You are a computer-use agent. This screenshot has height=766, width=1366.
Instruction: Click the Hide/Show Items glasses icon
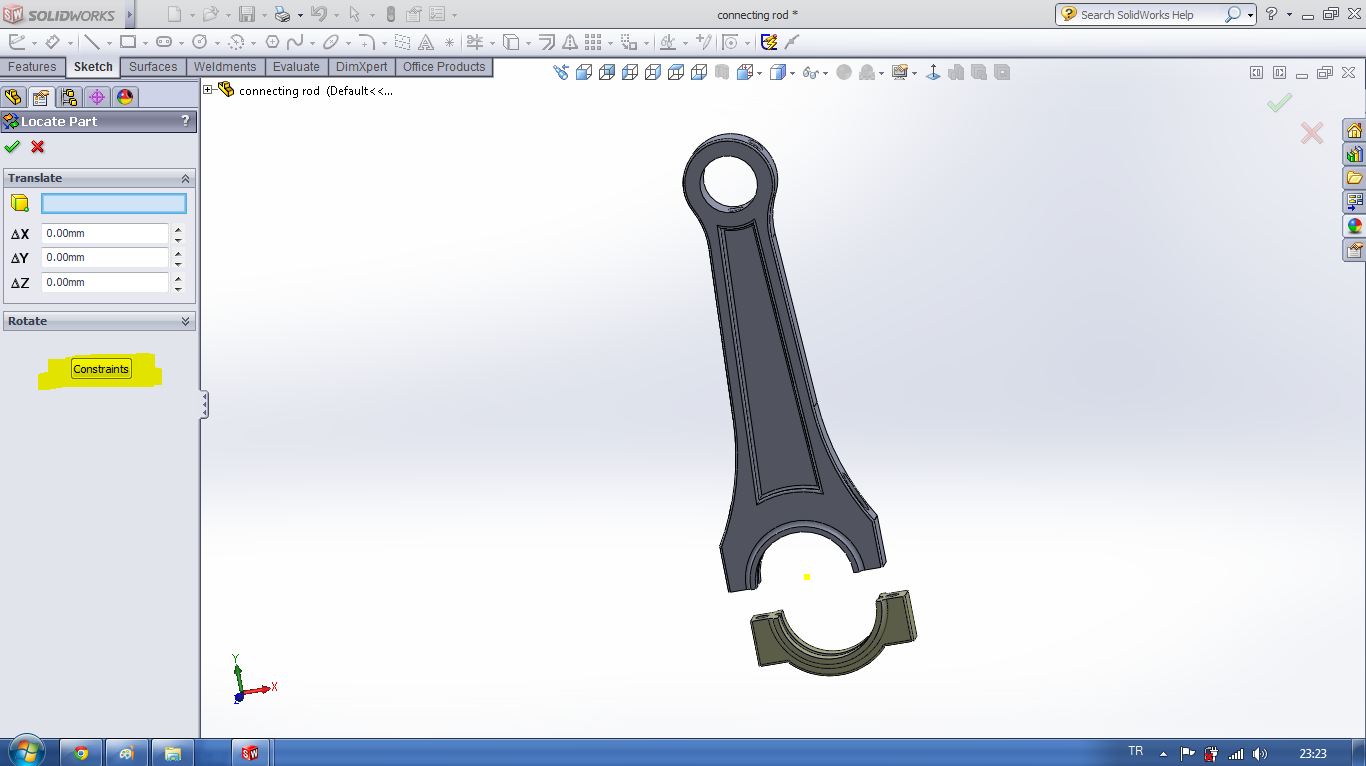pyautogui.click(x=810, y=73)
